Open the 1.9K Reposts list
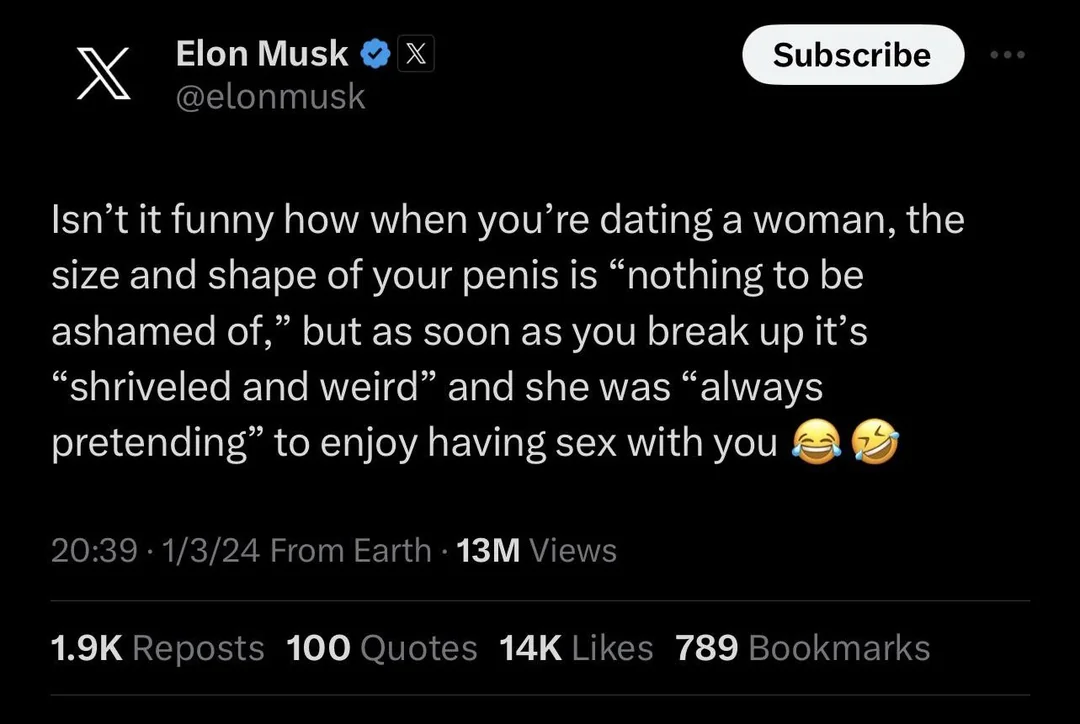The width and height of the screenshot is (1080, 724). point(157,648)
